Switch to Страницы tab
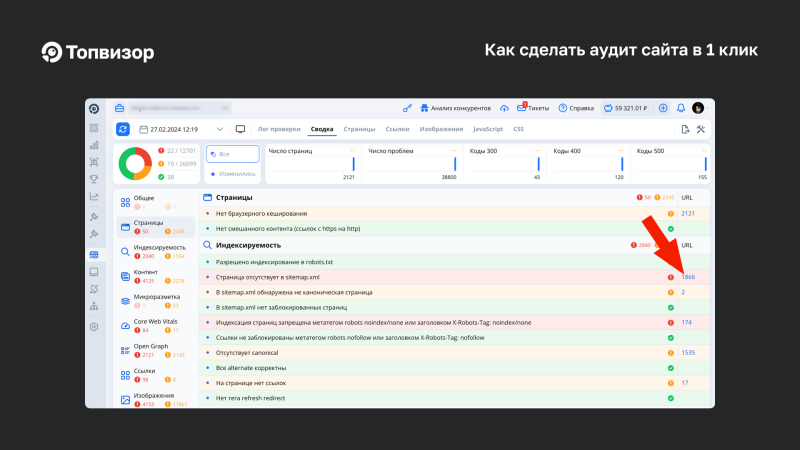Image resolution: width=800 pixels, height=450 pixels. [359, 129]
